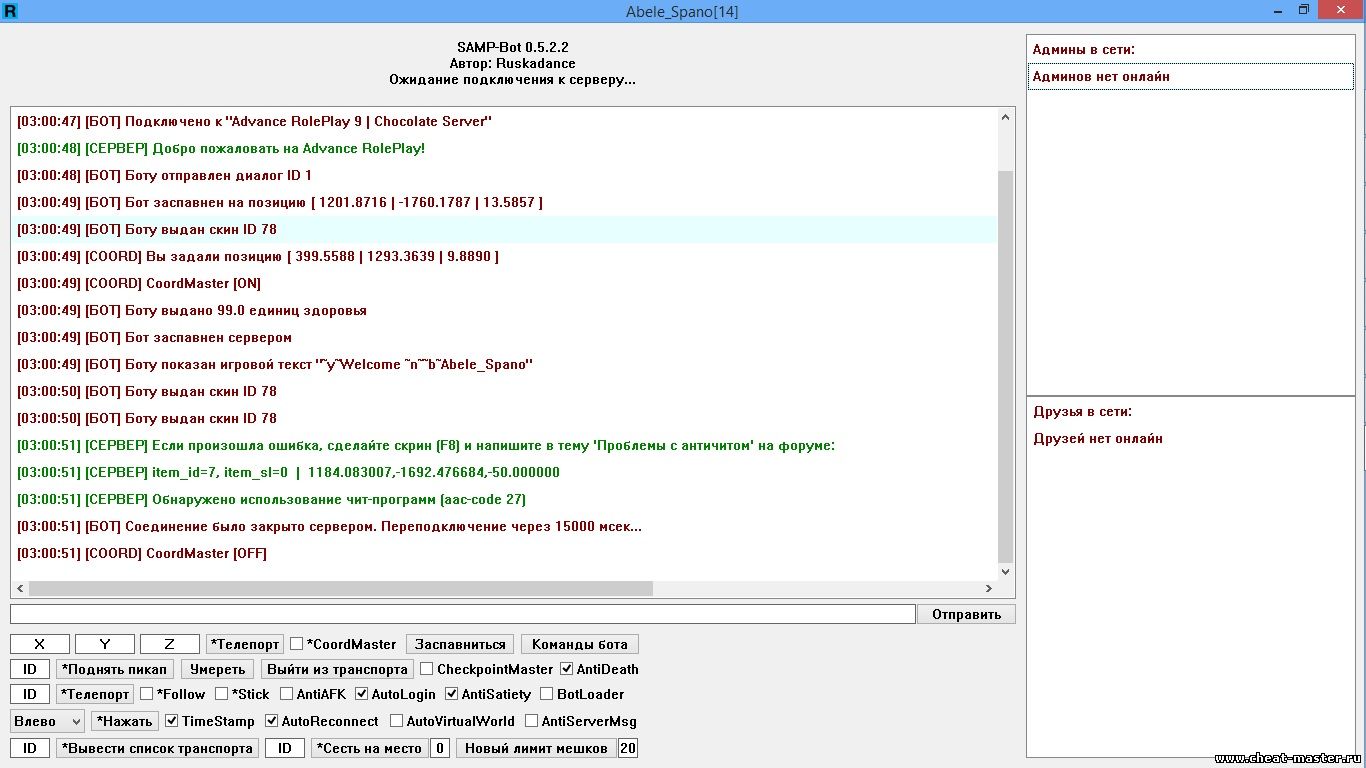Select log line Боту выдано 99.0 единиц здоровья
The width and height of the screenshot is (1366, 768).
click(504, 310)
